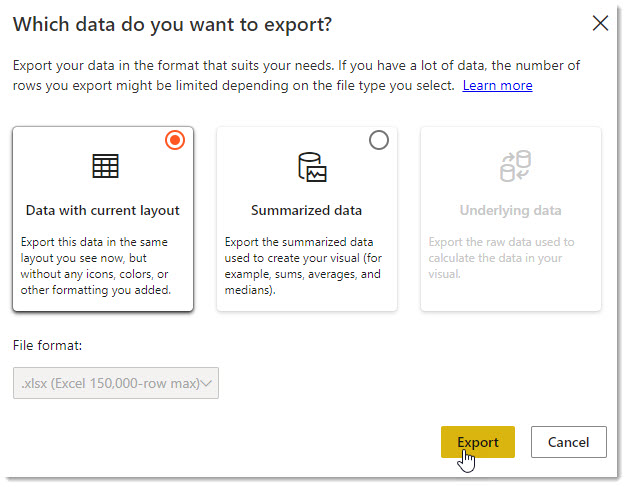
Task: Click the 'Summarized data' card title
Action: pyautogui.click(x=306, y=210)
